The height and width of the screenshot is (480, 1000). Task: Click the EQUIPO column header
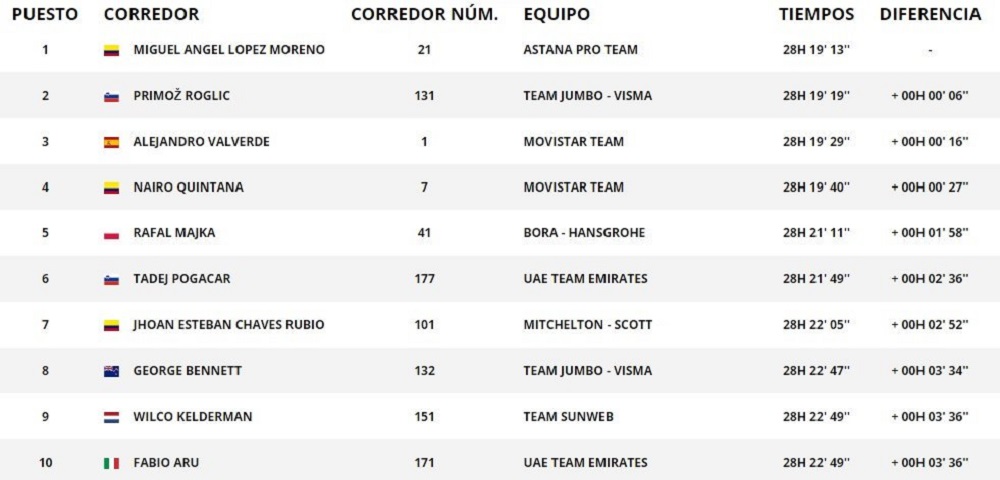coord(556,14)
